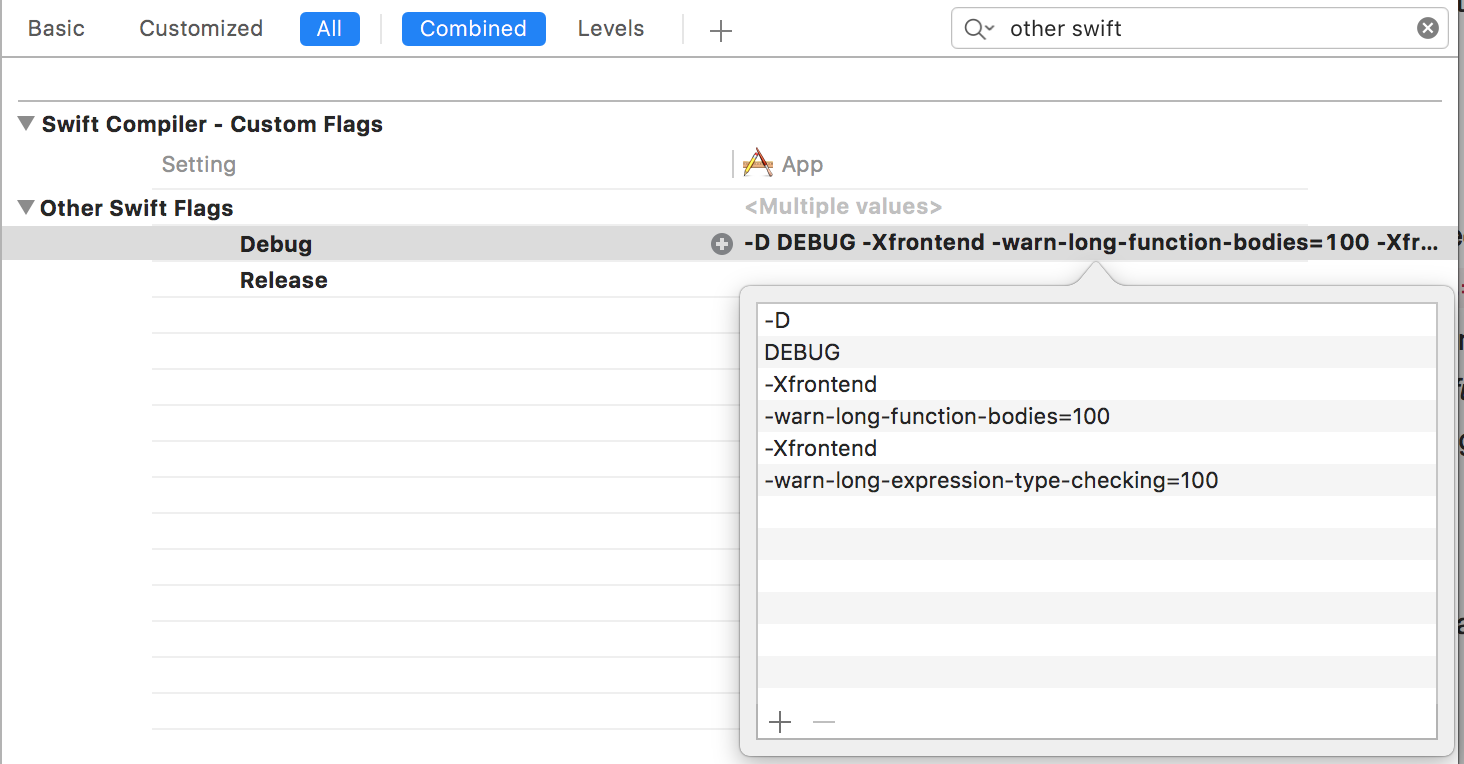
Task: Select the DEBUG flag entry
Action: tap(802, 352)
